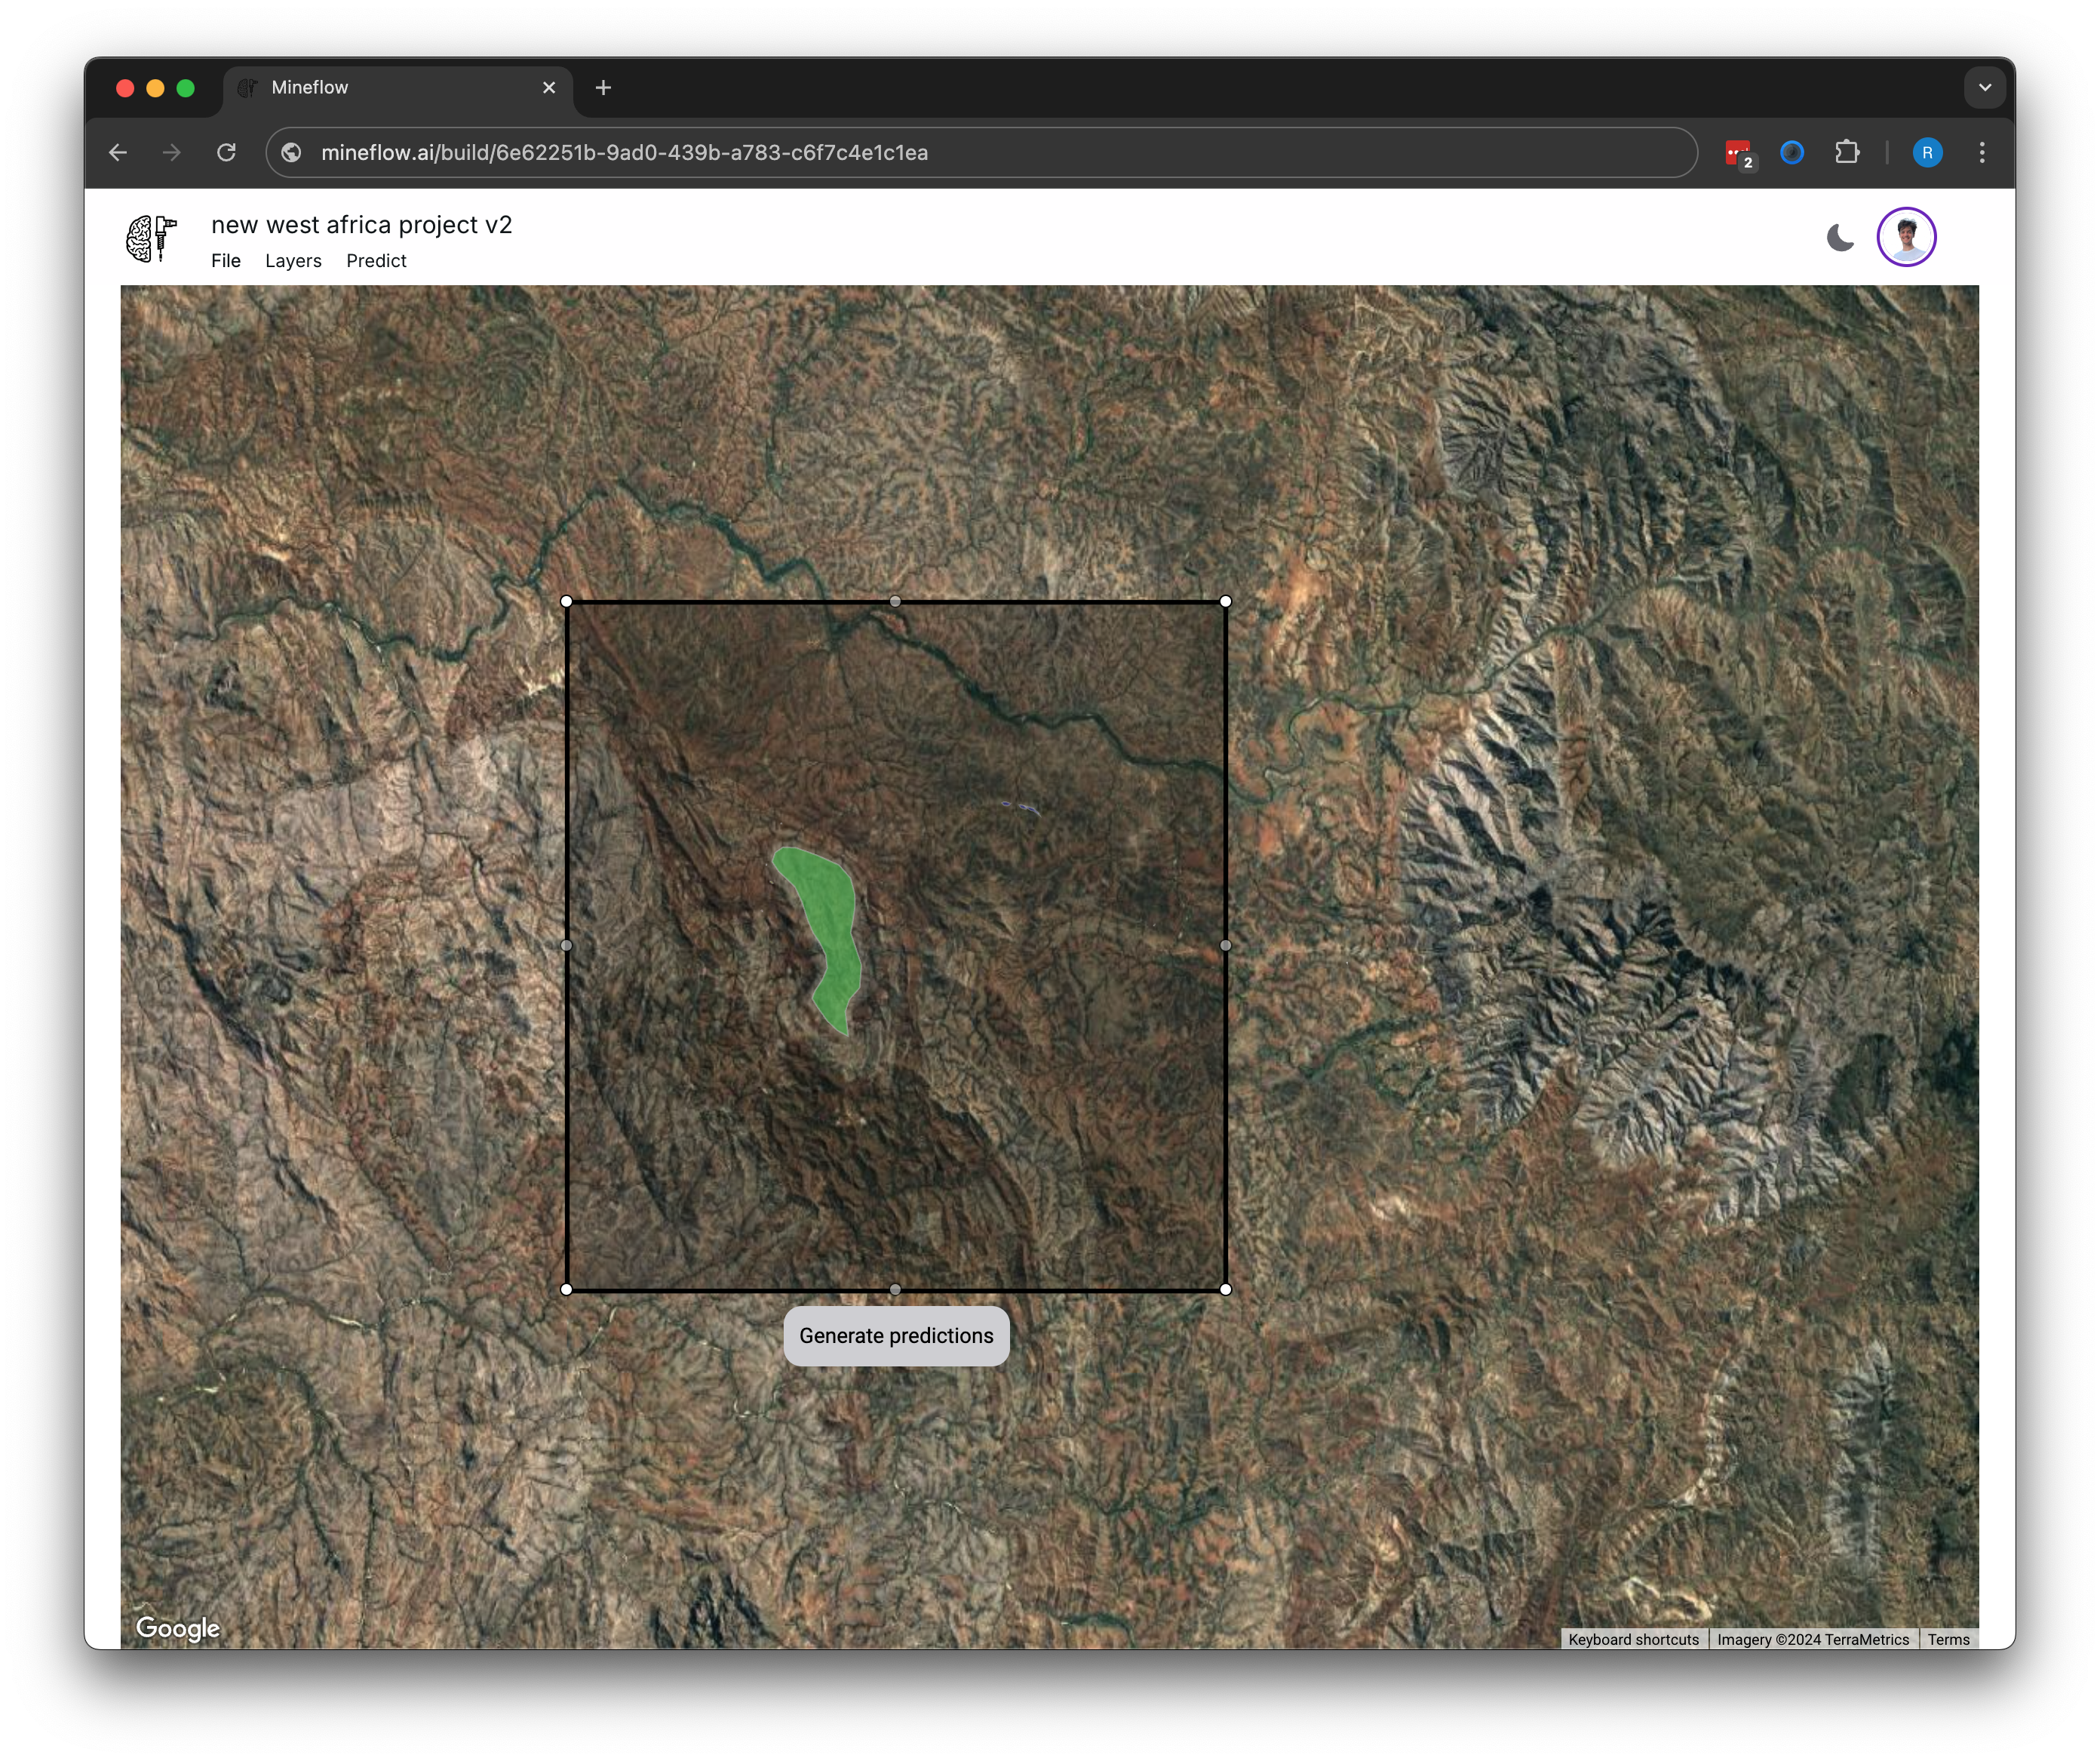Screen dimensions: 2100x1761
Task: Open the Keyboard shortcuts link
Action: [x=1634, y=1640]
